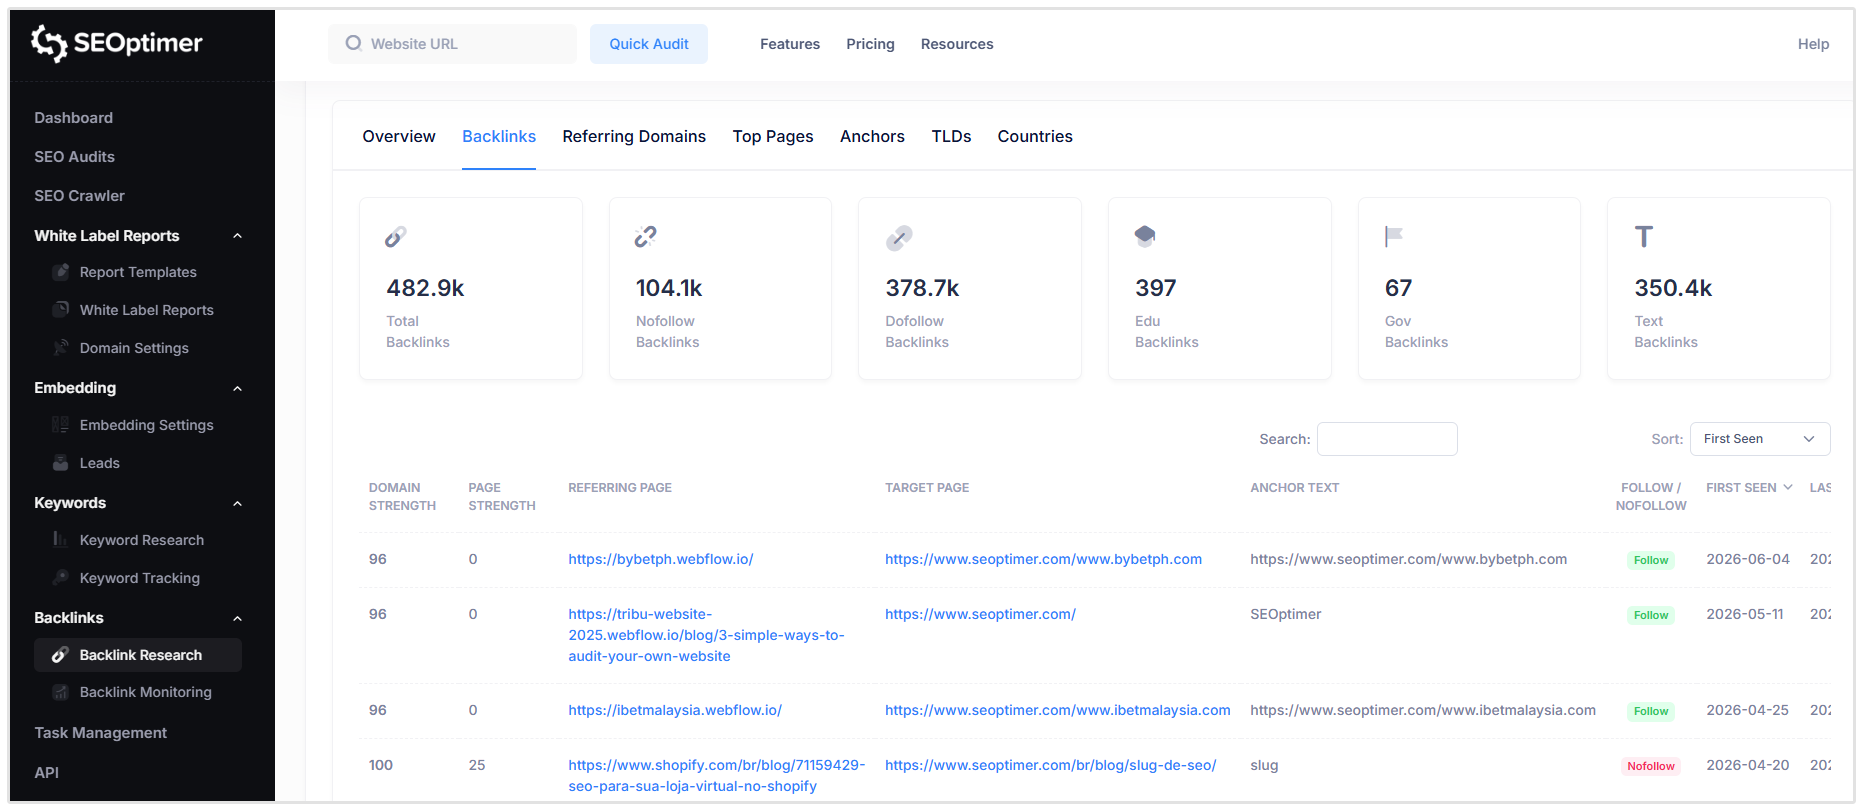
Task: Open the Top Pages tab
Action: pos(773,136)
